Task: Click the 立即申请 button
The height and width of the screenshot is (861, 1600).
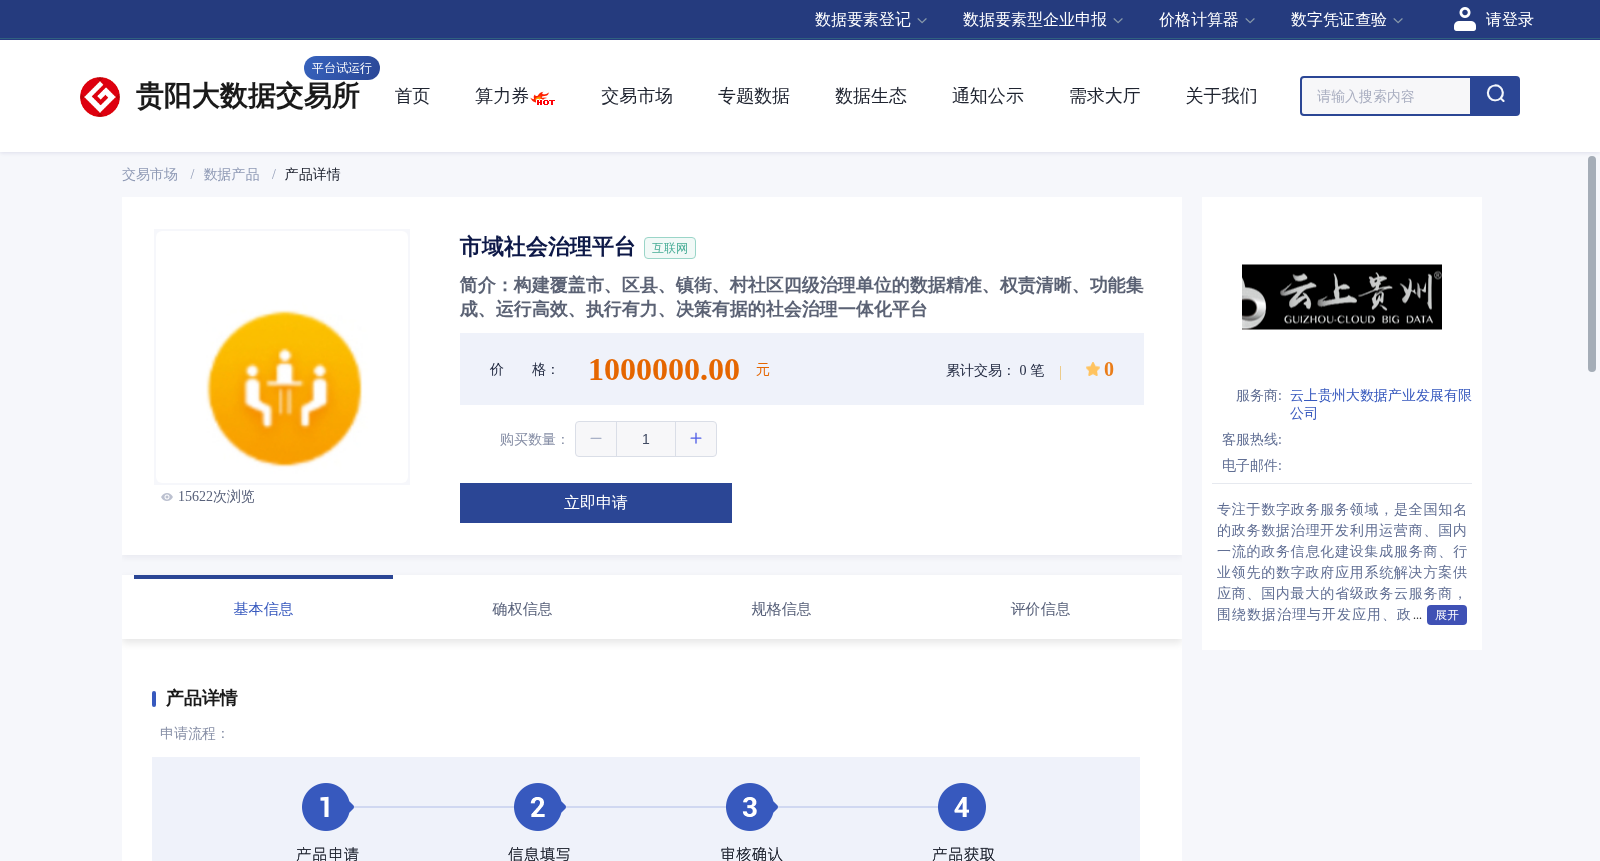Action: coord(596,503)
